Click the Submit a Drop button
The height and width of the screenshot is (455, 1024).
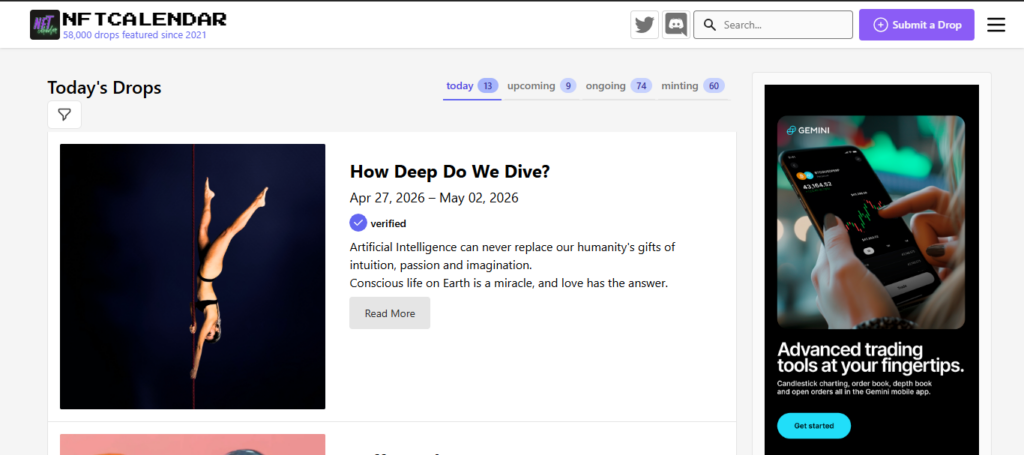coord(916,25)
